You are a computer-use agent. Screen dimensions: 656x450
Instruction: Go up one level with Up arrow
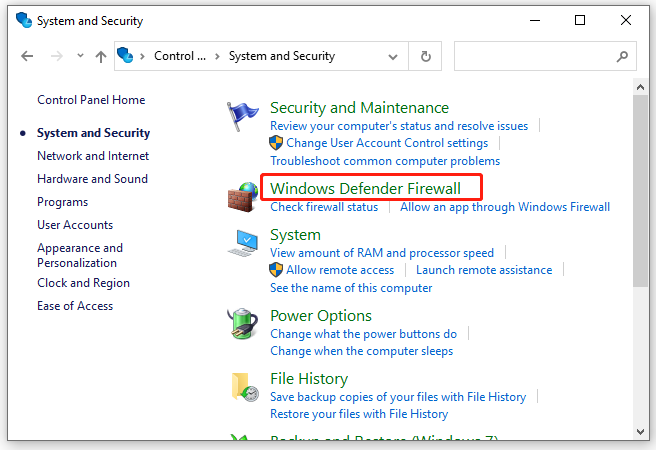[100, 56]
